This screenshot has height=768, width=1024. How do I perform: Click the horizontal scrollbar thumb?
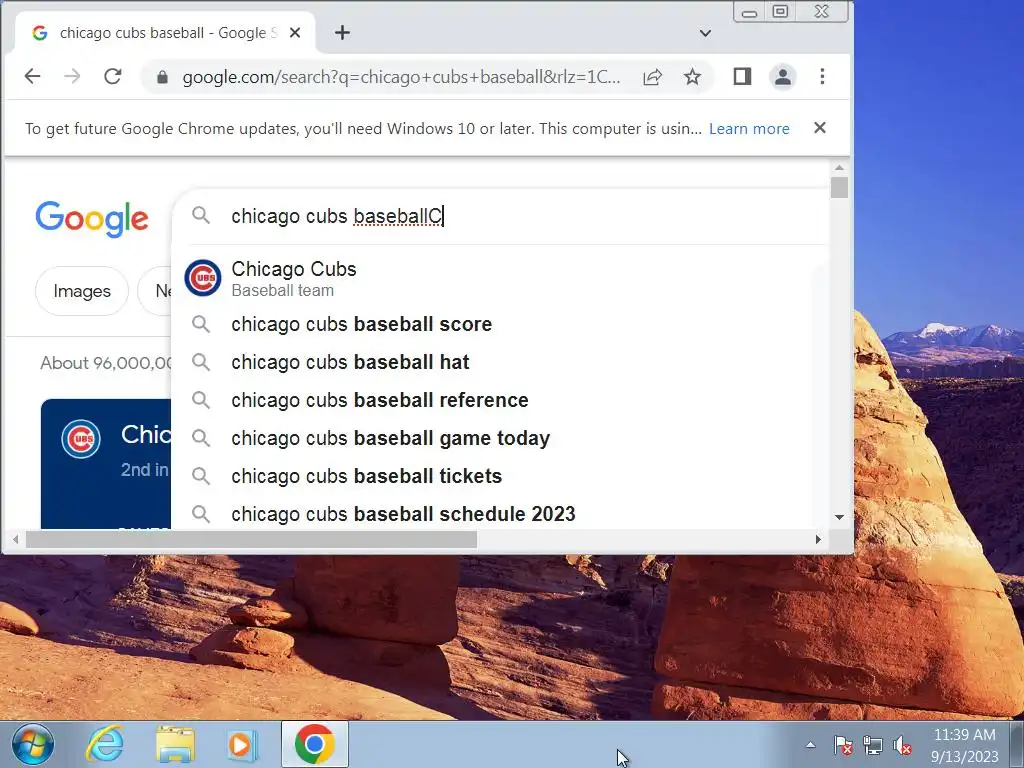[251, 539]
